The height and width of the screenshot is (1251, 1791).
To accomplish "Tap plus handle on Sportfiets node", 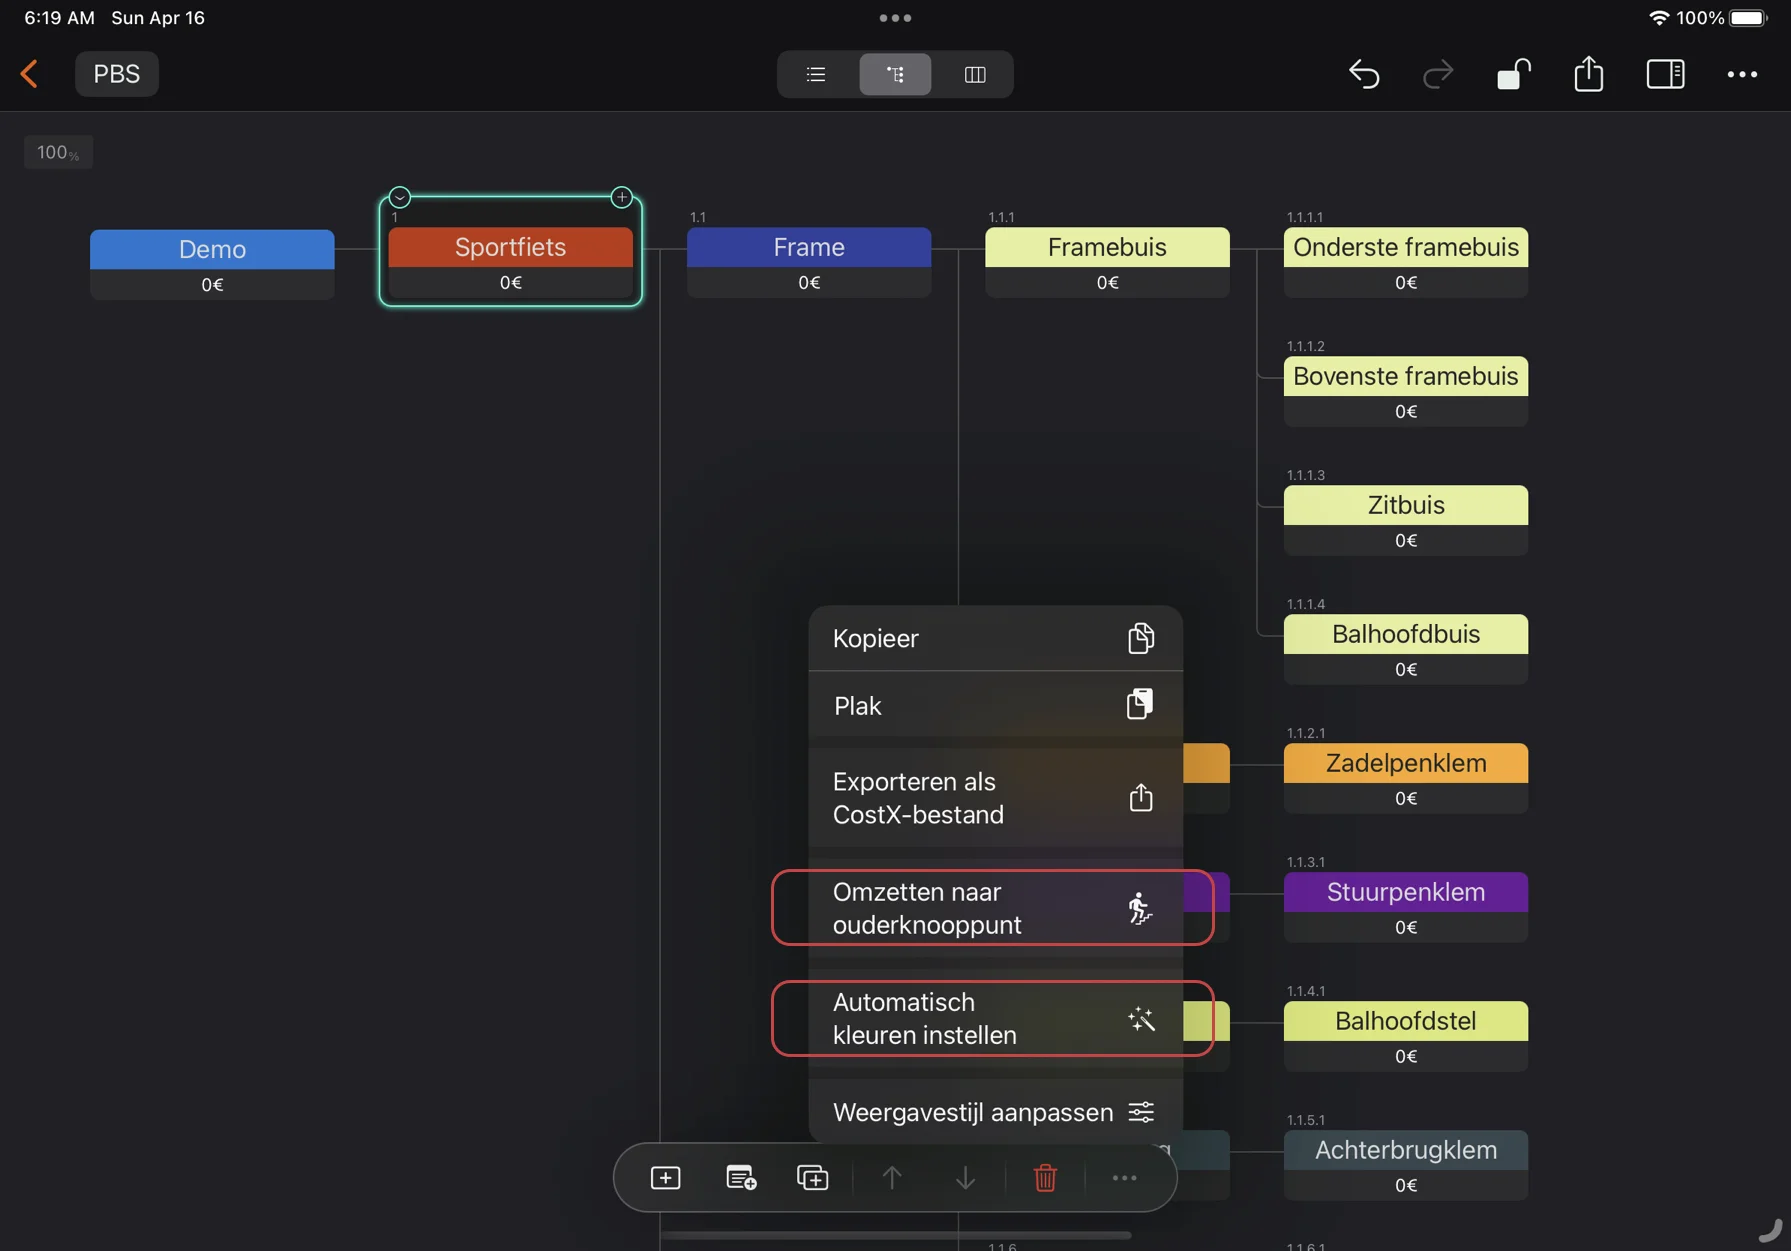I will 622,197.
